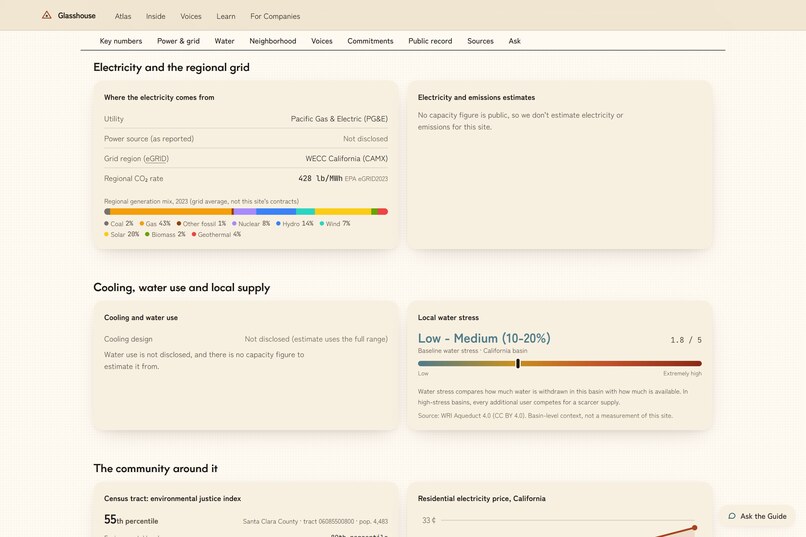
Task: Select the Power & grid section tab
Action: (x=178, y=41)
